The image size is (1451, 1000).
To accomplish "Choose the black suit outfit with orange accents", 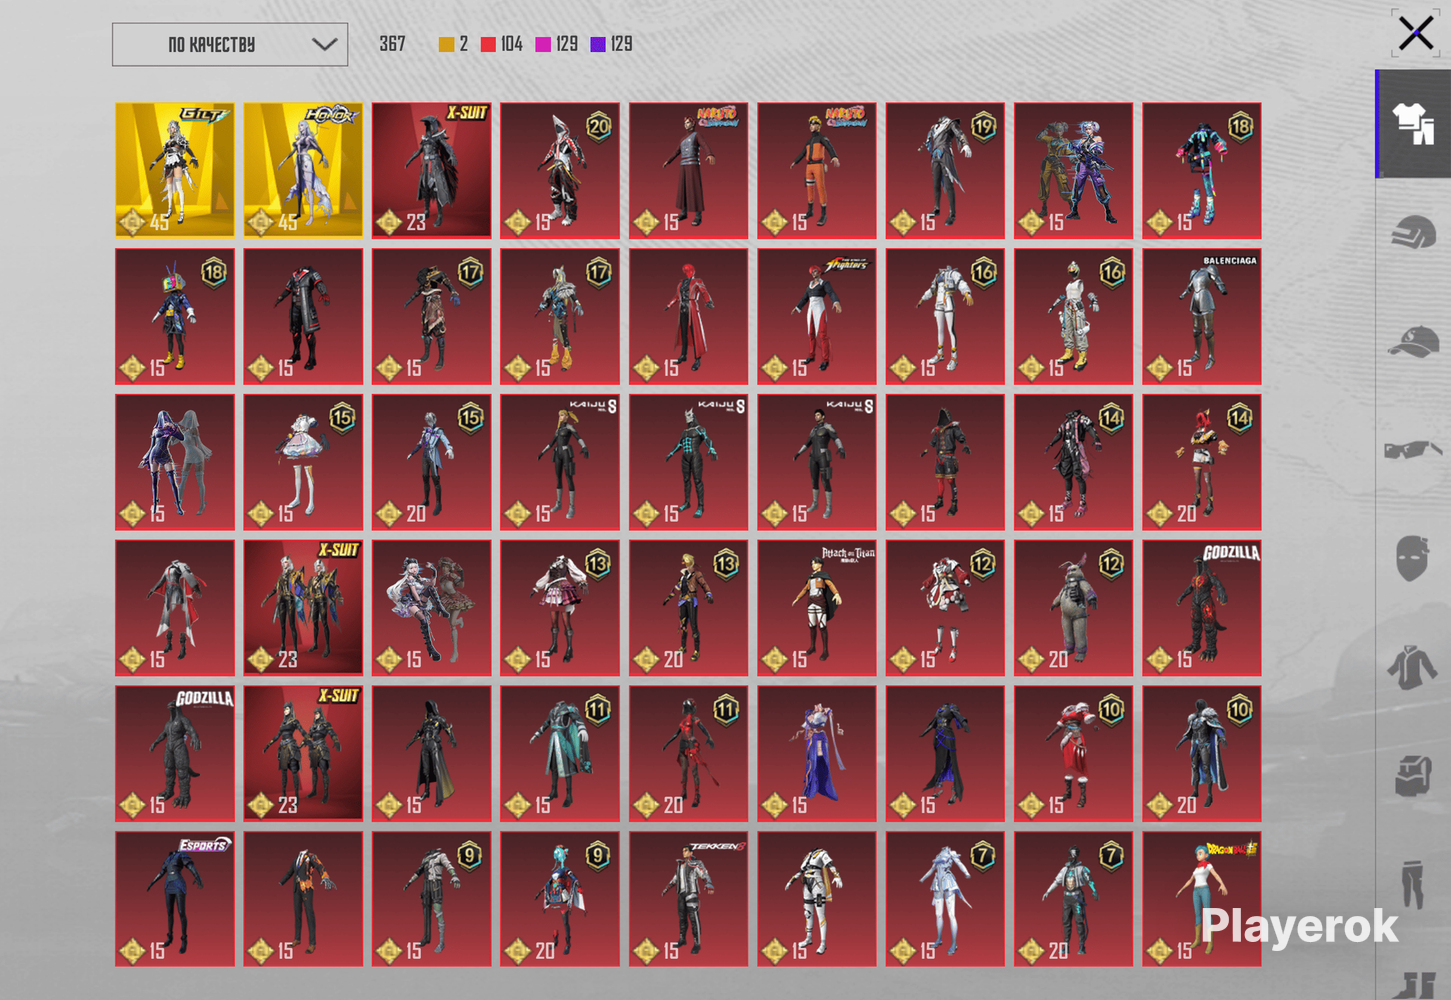I will (x=303, y=899).
